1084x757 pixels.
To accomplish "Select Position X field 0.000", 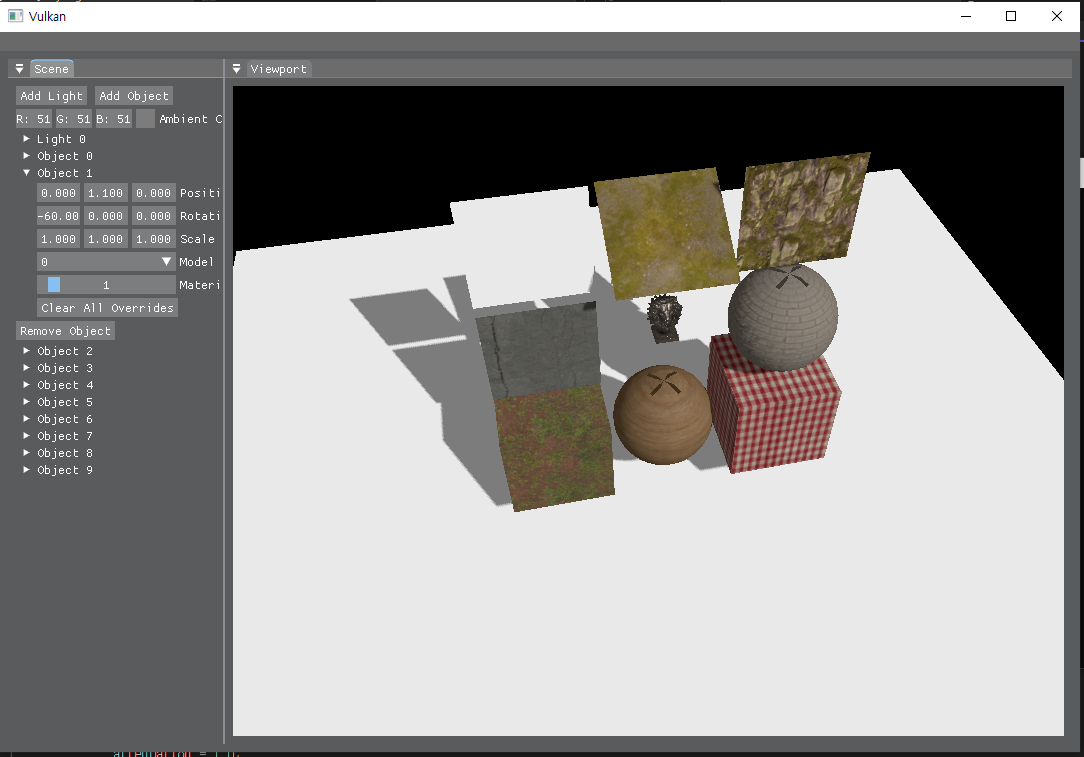I will (x=58, y=193).
